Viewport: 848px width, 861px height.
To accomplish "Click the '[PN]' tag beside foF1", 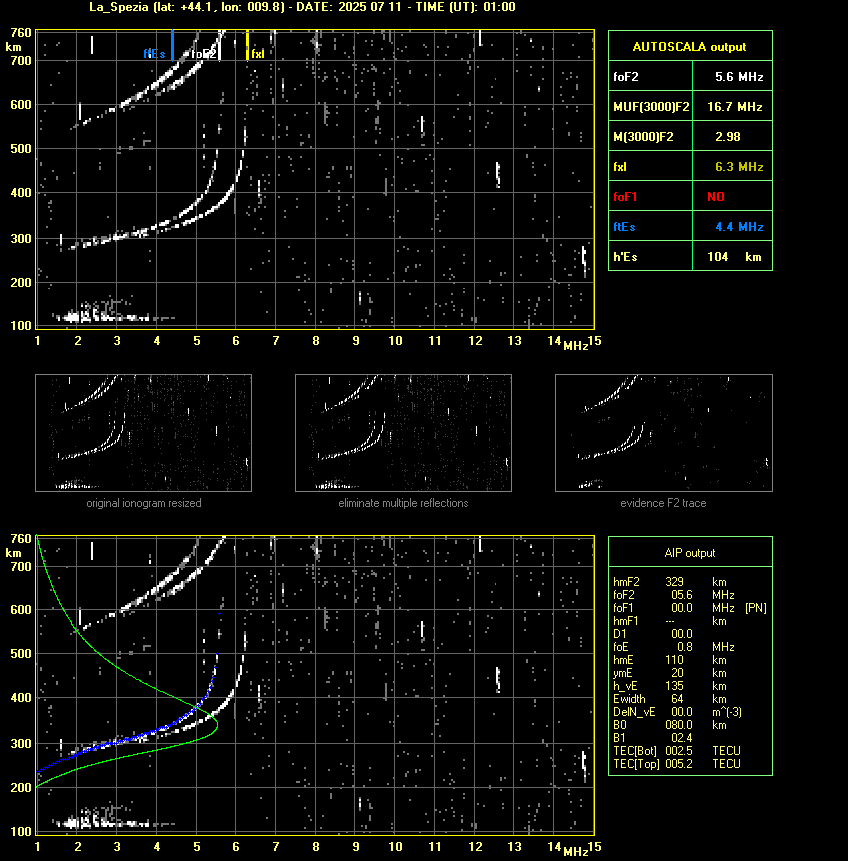I will coord(756,608).
